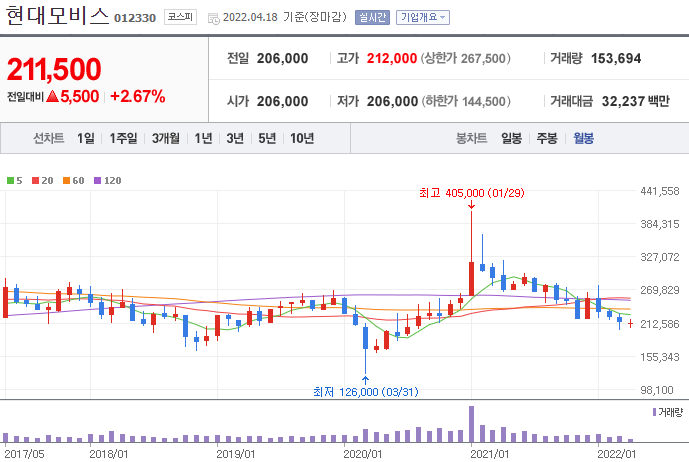Select the 1주일 line chart tab
The height and width of the screenshot is (462, 689).
[123, 138]
